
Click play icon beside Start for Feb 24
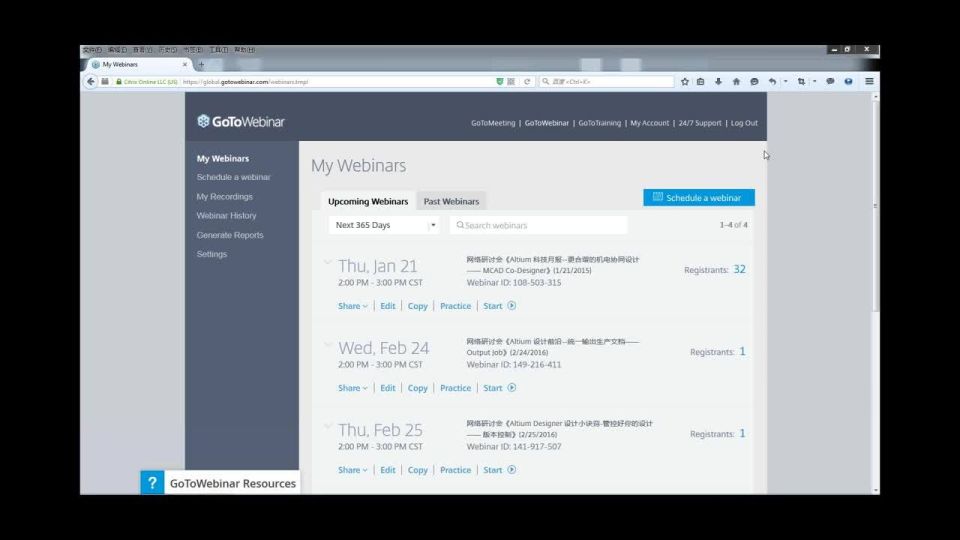(x=512, y=388)
